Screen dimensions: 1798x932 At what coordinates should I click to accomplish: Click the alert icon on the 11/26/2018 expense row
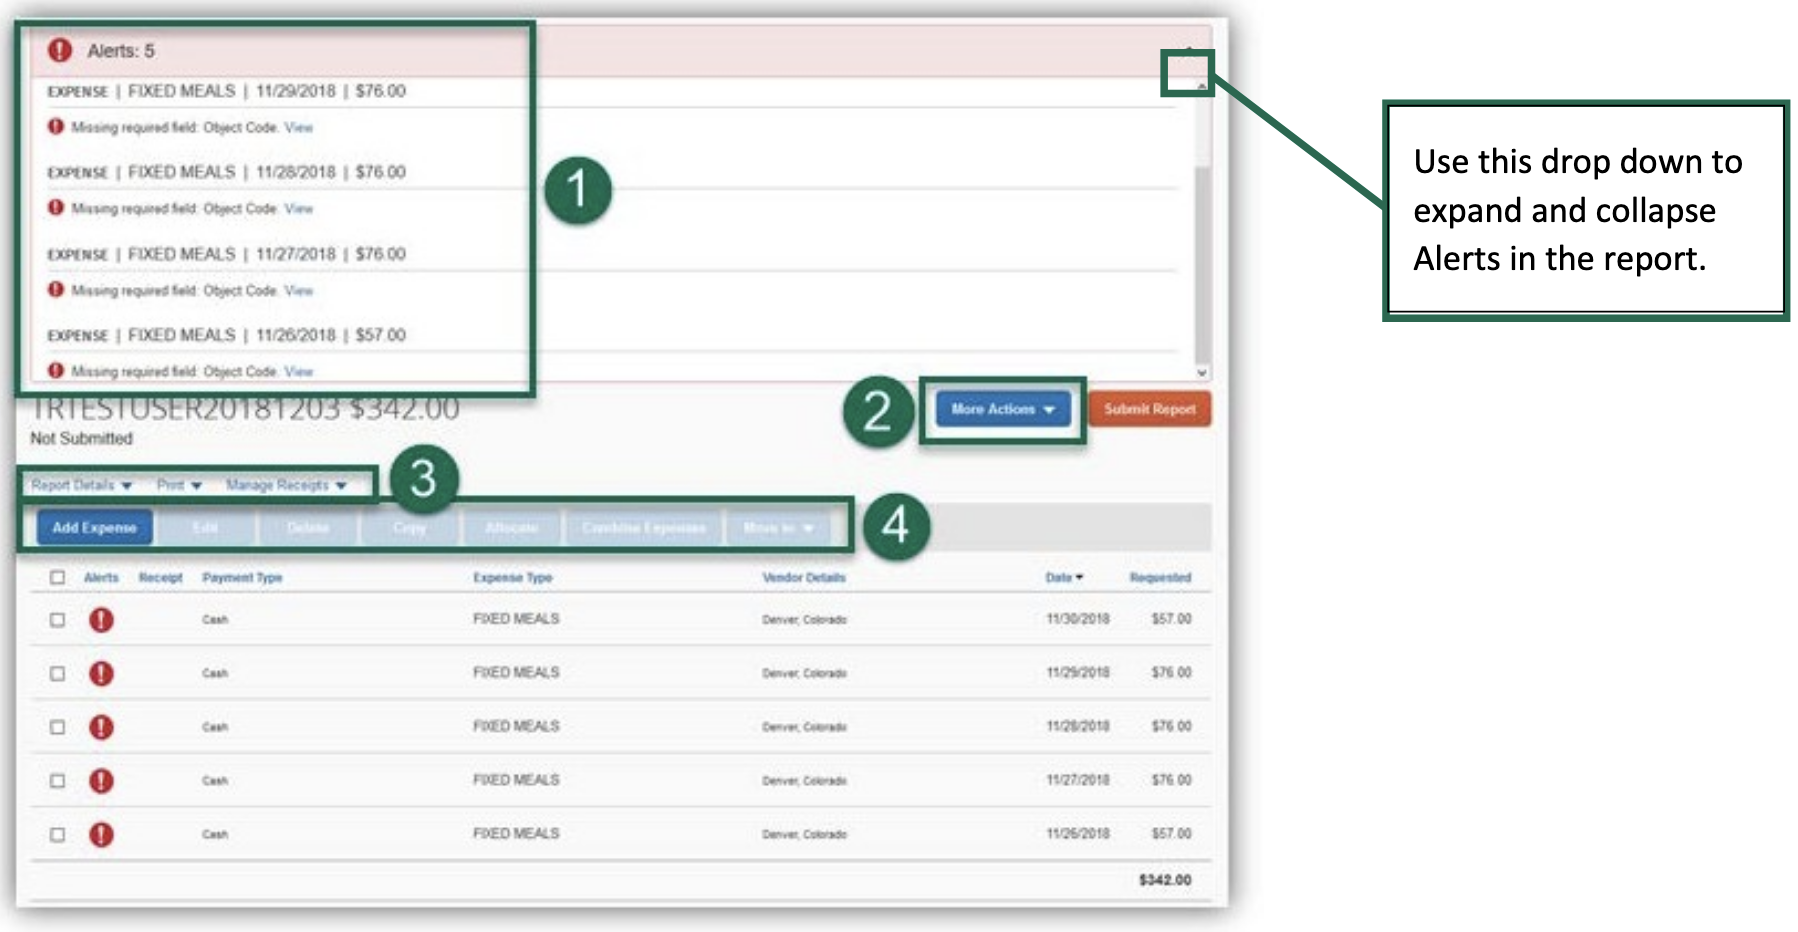point(100,833)
